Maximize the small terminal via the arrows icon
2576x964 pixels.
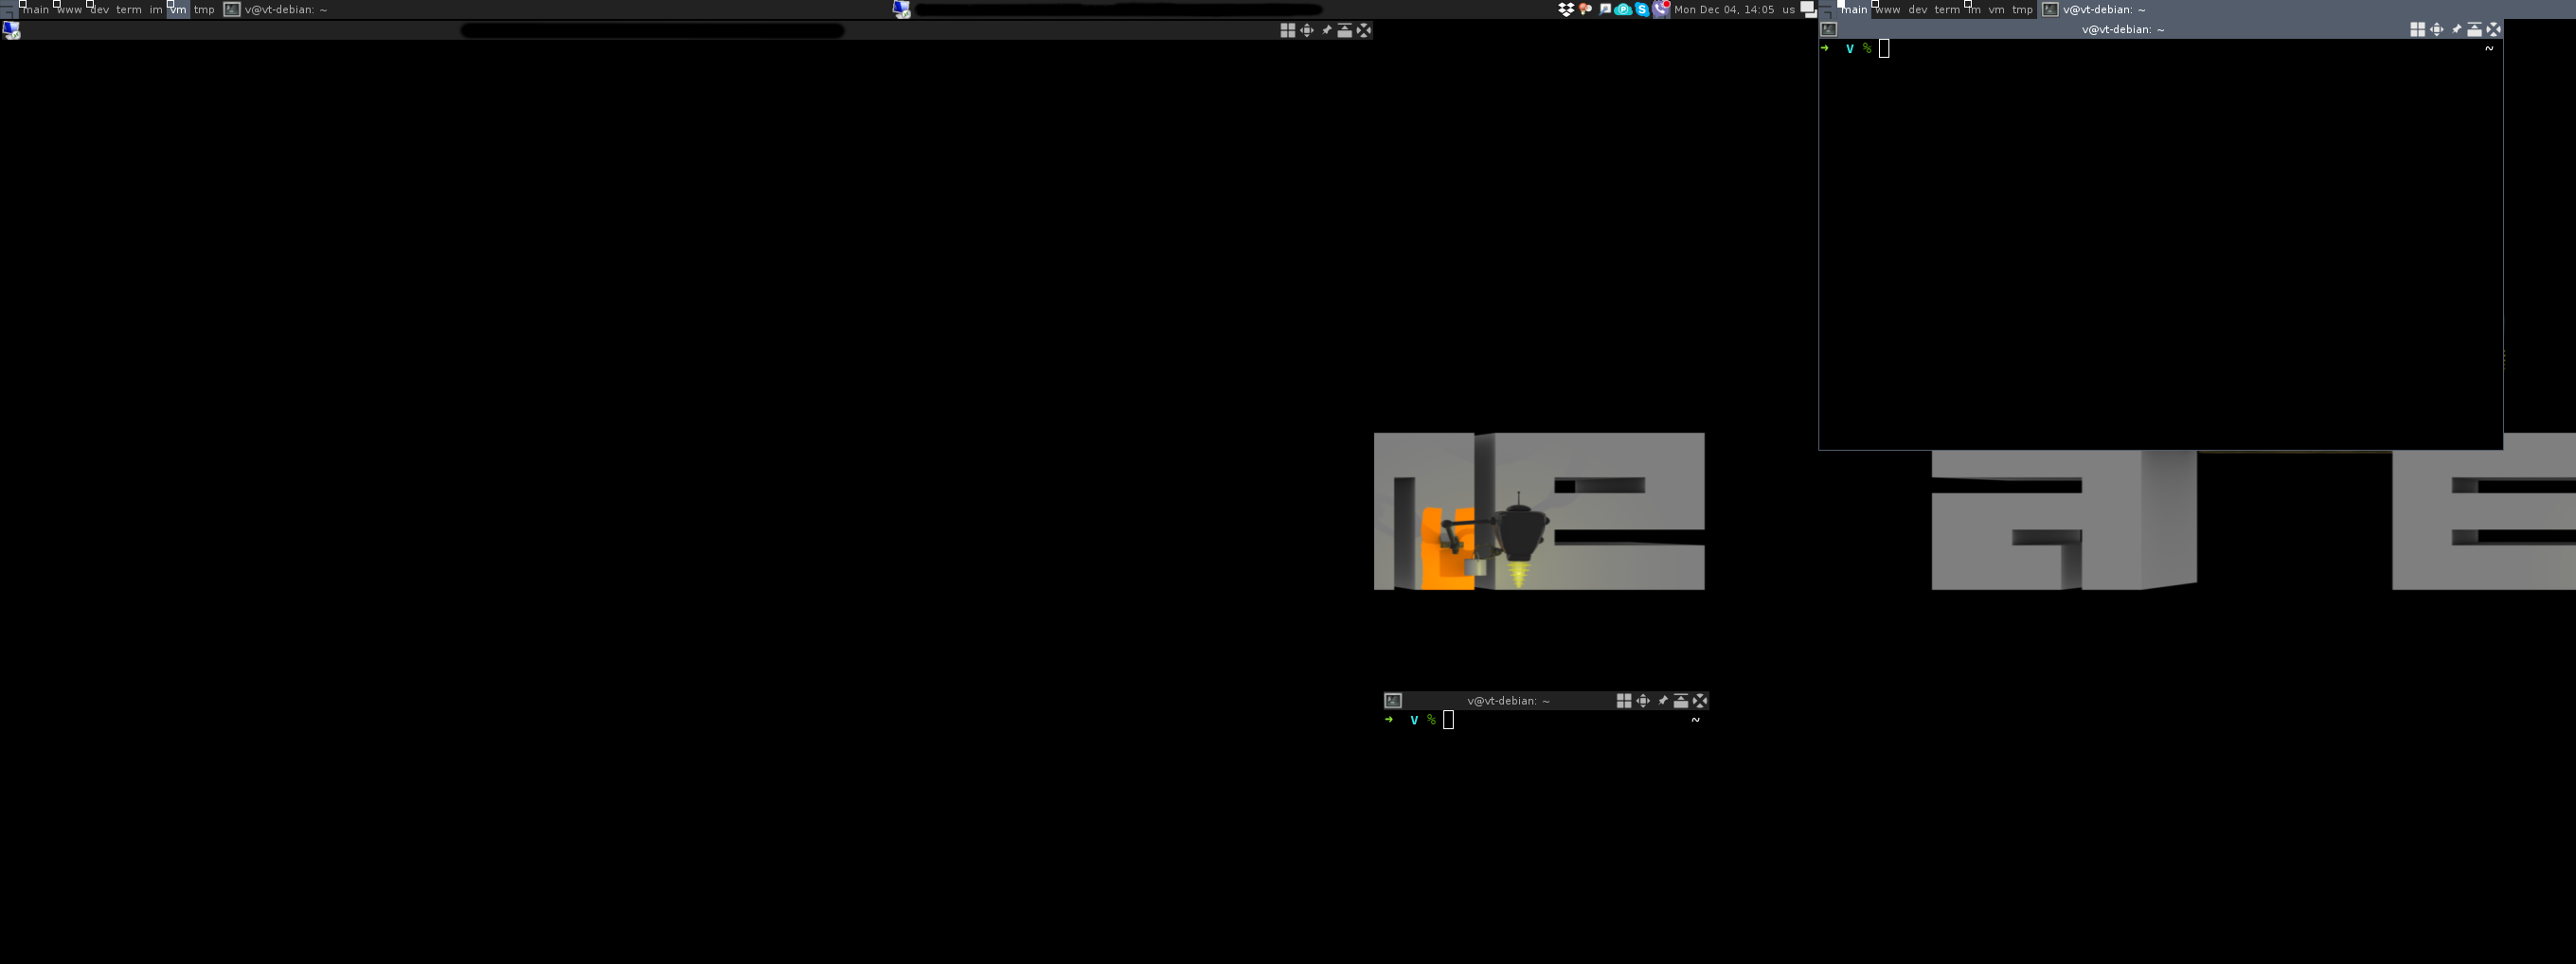(x=1700, y=700)
